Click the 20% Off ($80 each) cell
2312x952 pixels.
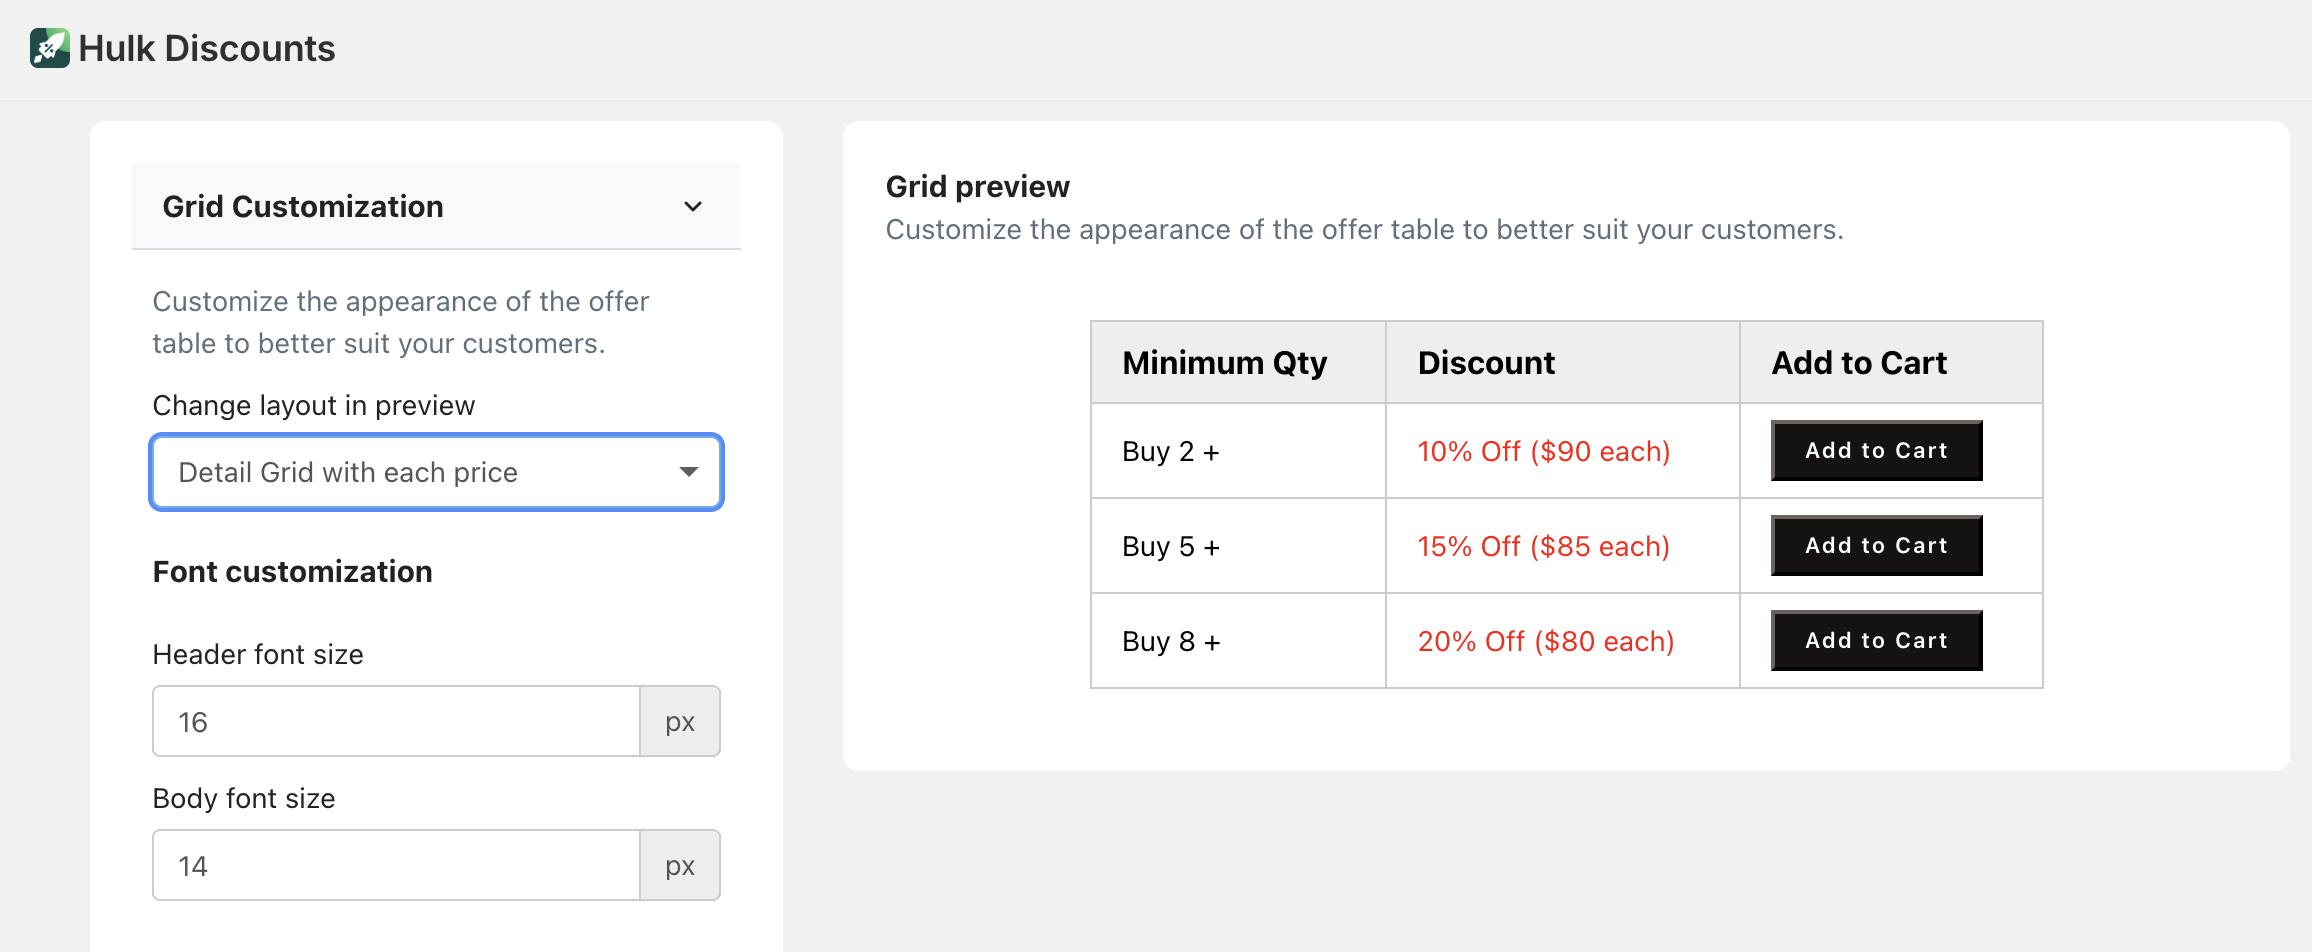(x=1545, y=642)
